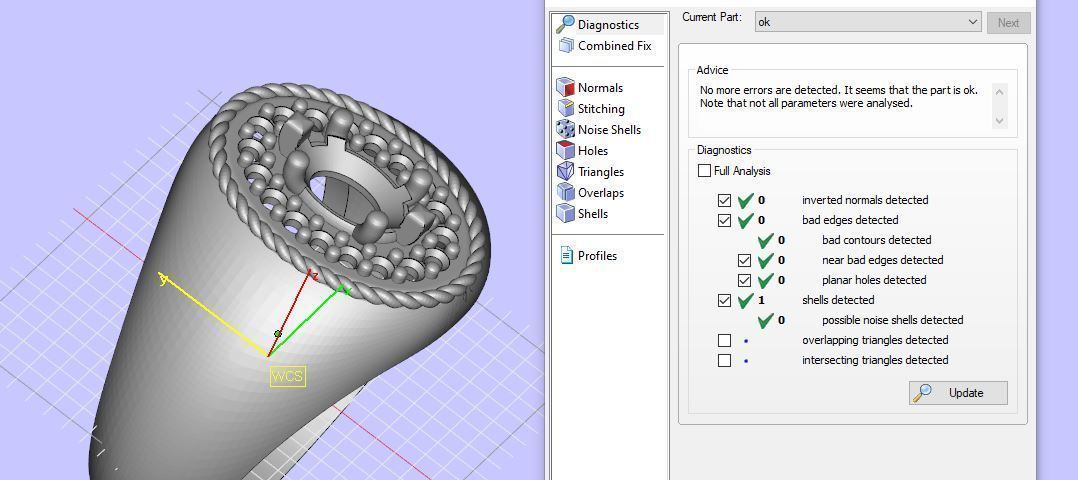Select the Combined Fix icon

coord(566,46)
